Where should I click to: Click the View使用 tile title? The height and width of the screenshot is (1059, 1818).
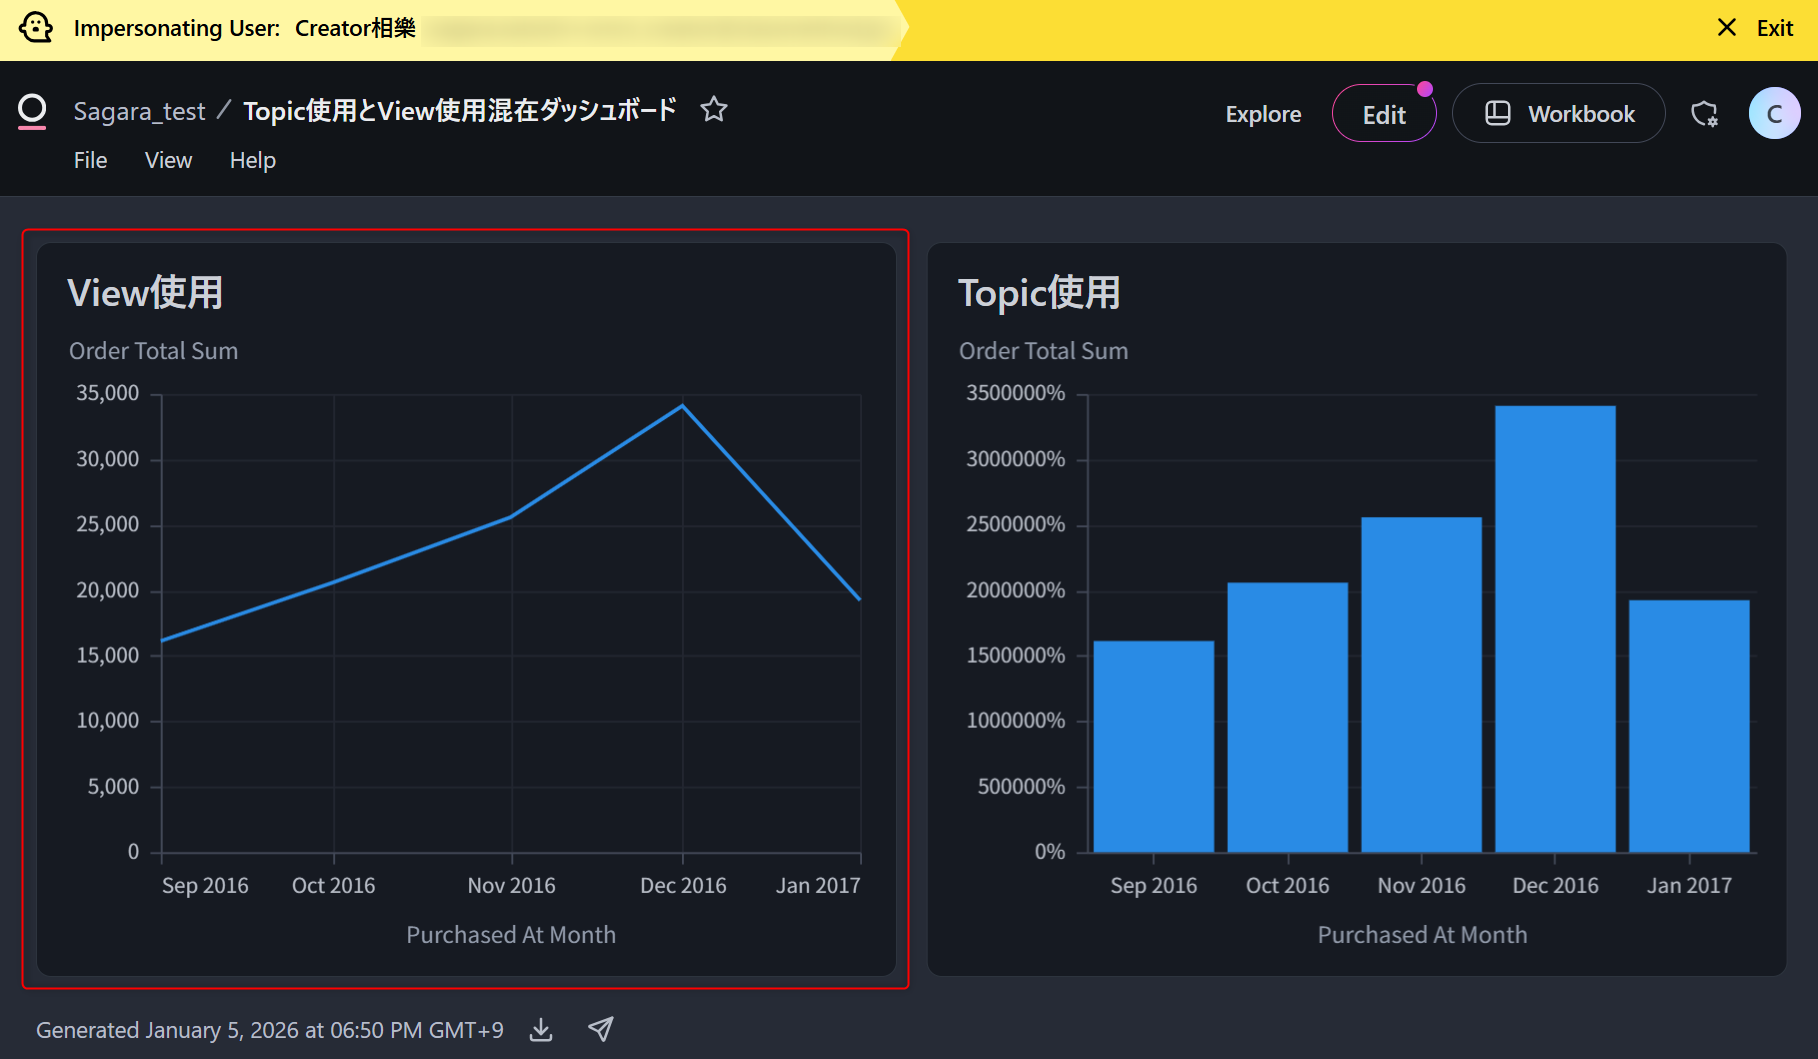[145, 293]
